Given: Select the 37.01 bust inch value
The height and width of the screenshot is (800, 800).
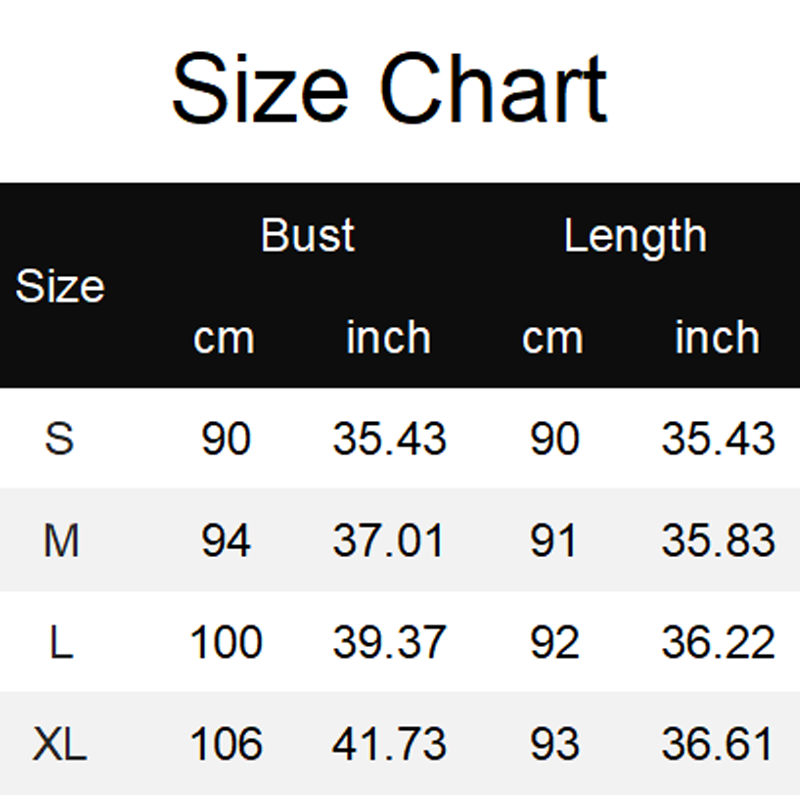Looking at the screenshot, I should click(x=389, y=541).
